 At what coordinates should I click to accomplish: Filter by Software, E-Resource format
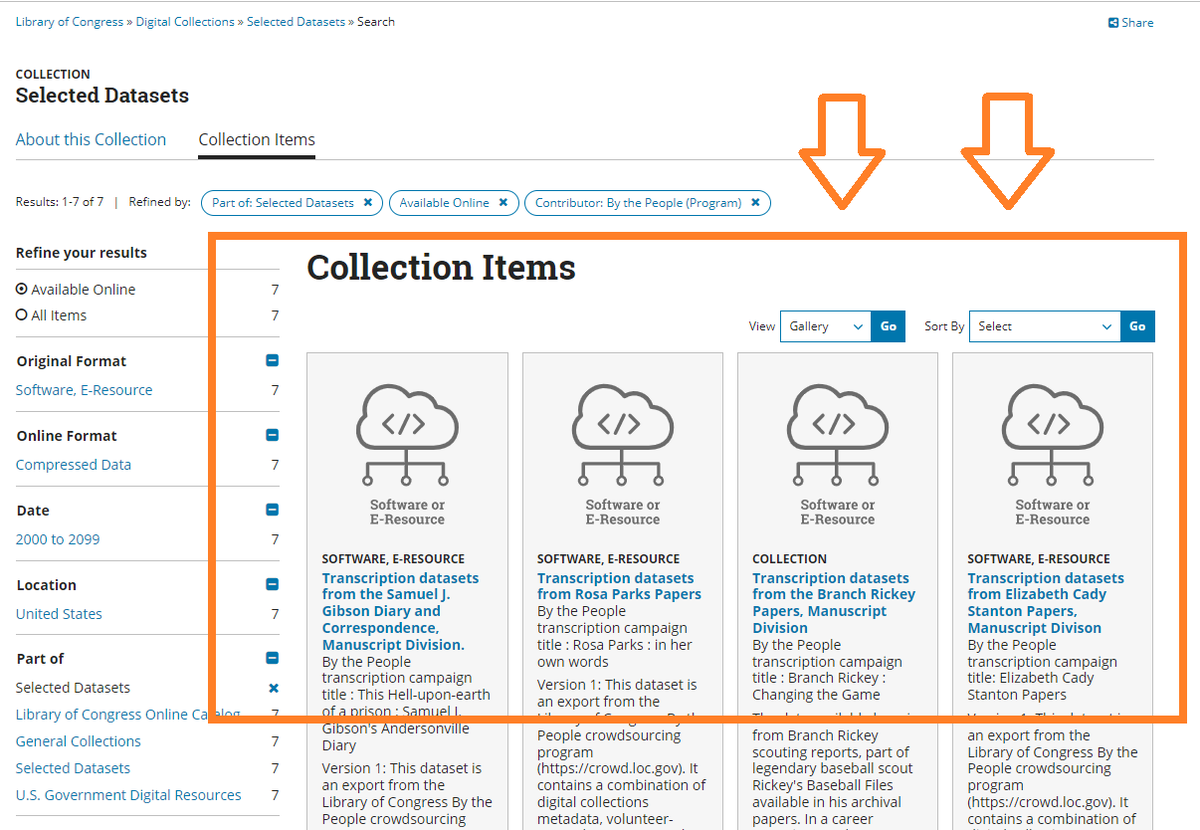(84, 390)
